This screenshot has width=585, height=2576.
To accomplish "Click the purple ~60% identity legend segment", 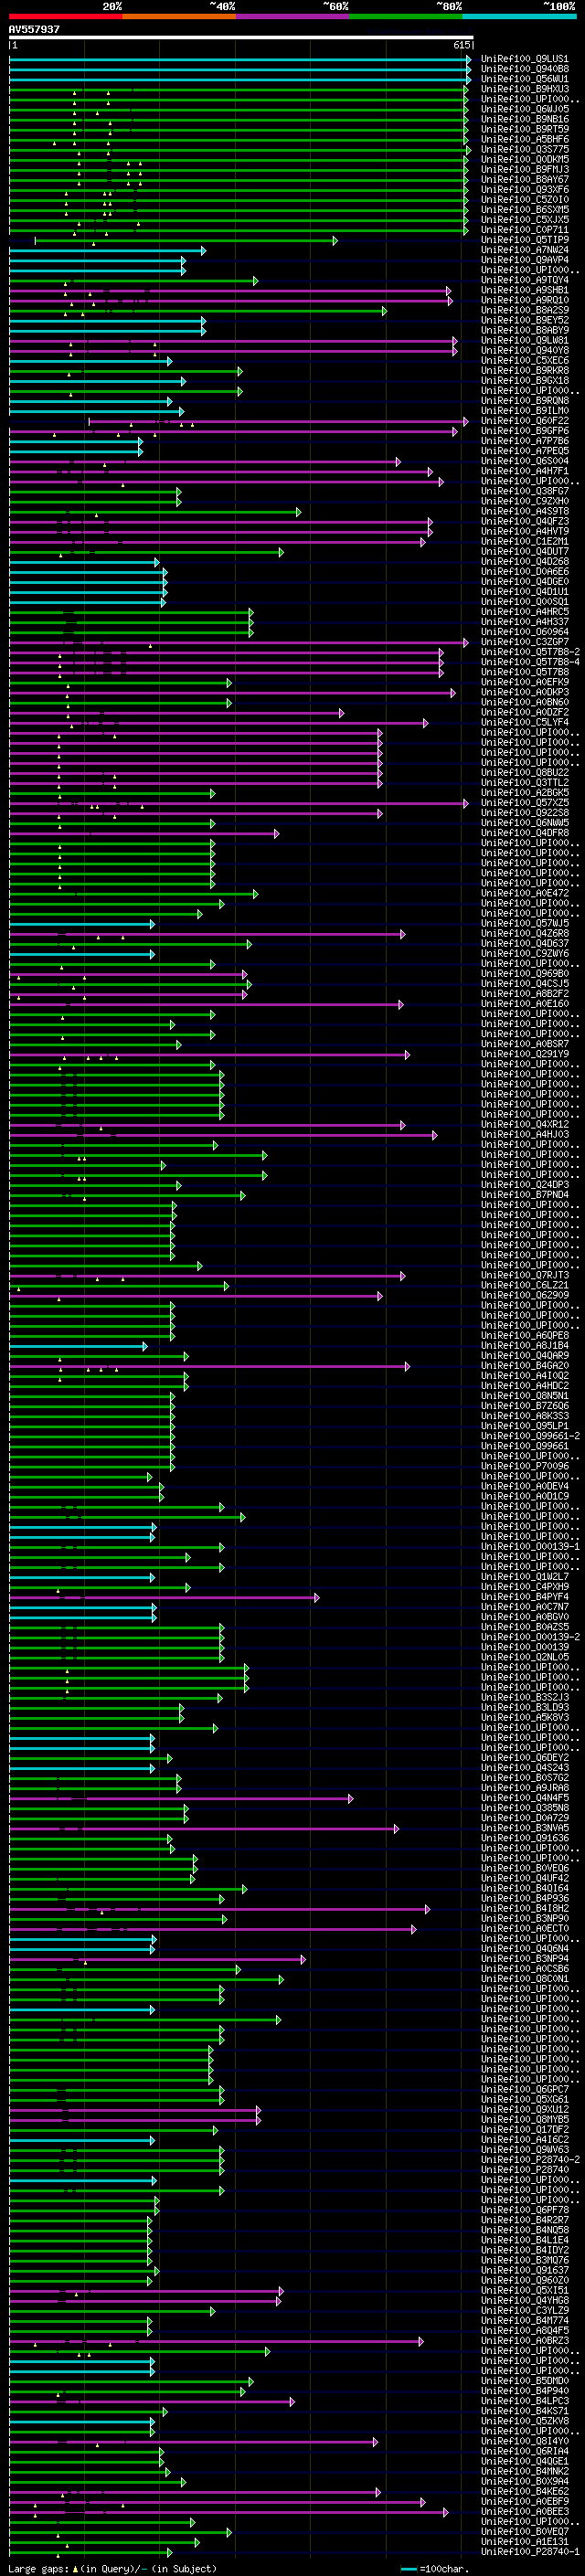I will coord(293,16).
